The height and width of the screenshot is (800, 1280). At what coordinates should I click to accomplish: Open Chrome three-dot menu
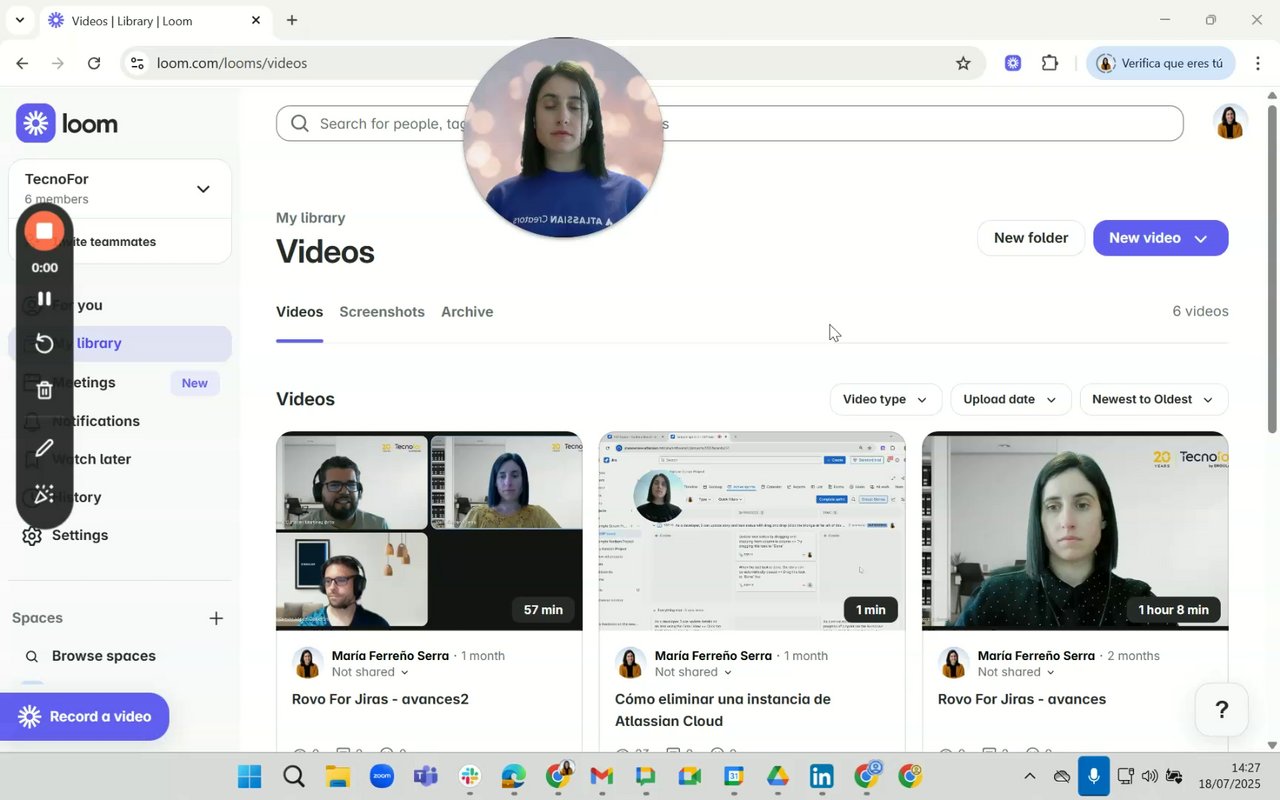coord(1257,63)
